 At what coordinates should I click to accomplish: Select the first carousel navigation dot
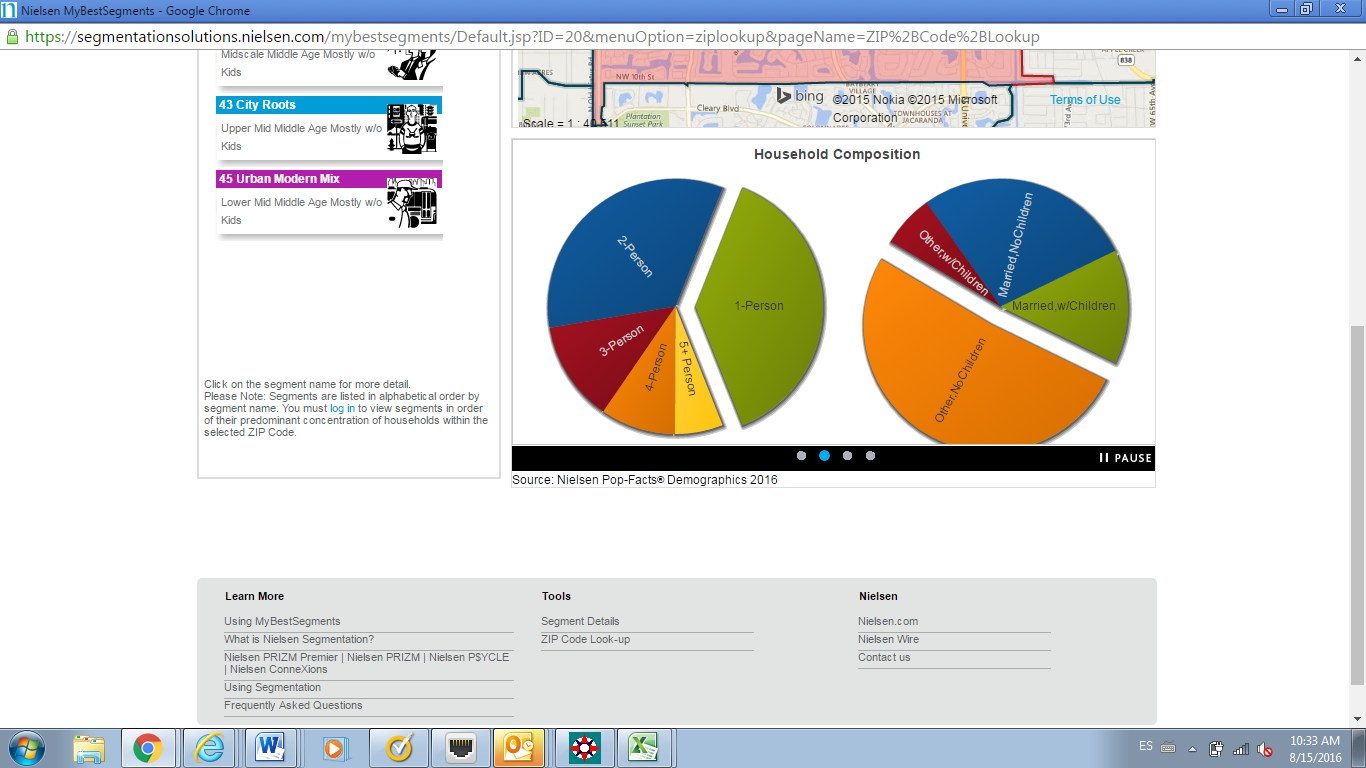coord(802,455)
